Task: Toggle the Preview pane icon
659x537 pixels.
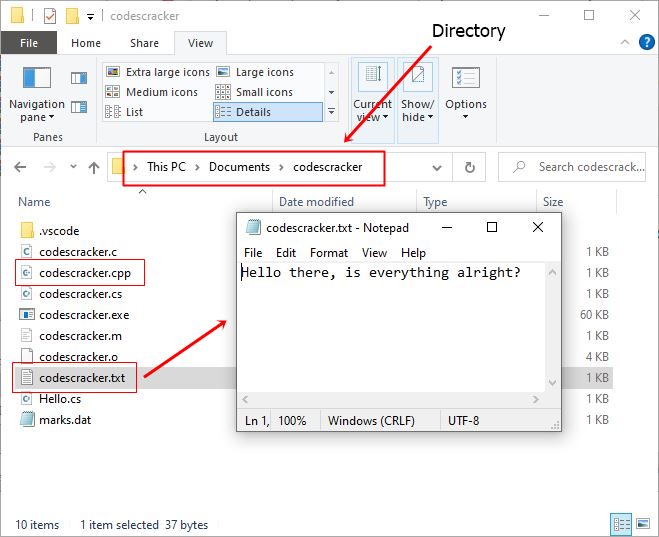Action: [79, 78]
